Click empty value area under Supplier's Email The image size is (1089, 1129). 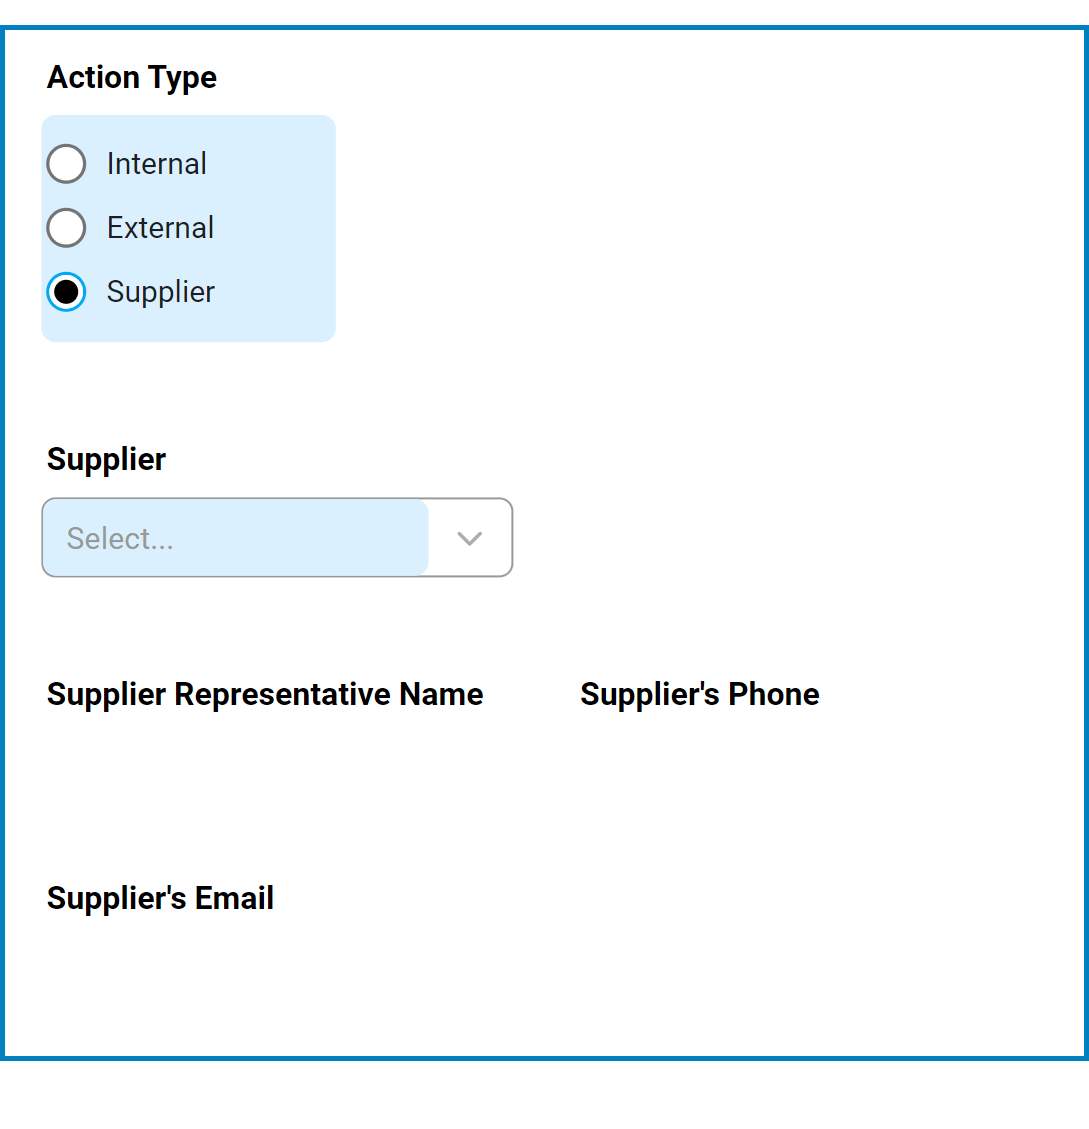pyautogui.click(x=160, y=964)
